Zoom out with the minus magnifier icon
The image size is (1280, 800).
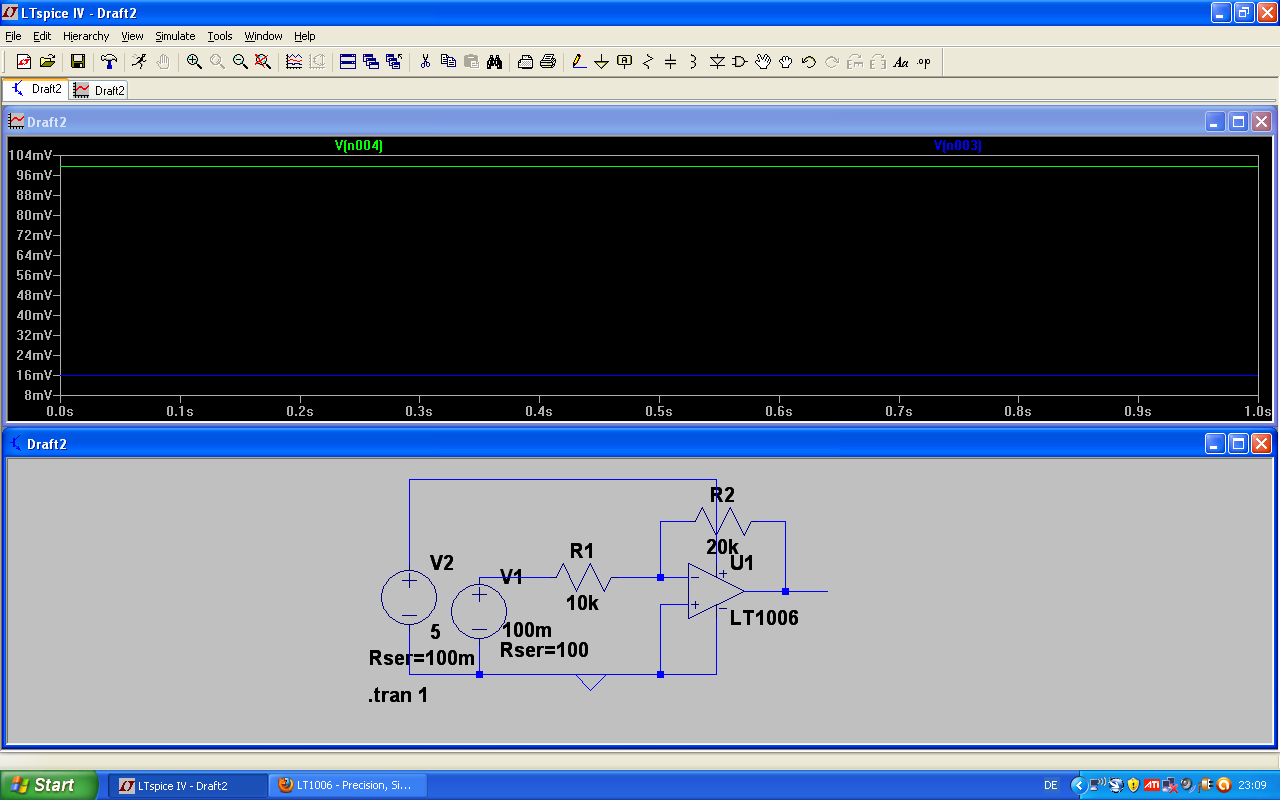pyautogui.click(x=240, y=62)
